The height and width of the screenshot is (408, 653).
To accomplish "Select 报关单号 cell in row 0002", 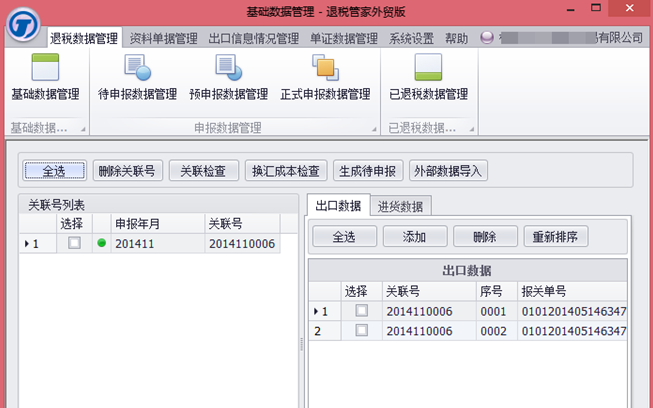I will 572,331.
